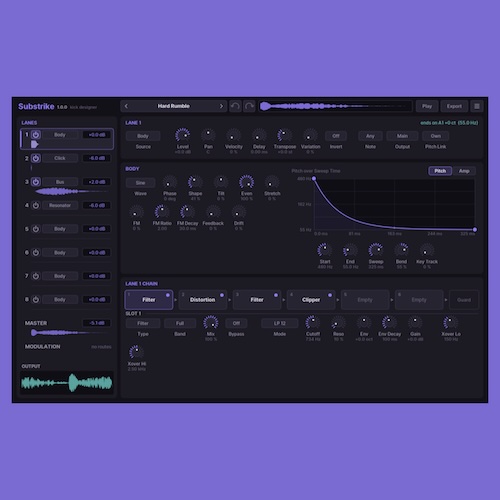Click the undo arrow icon
Image resolution: width=500 pixels, height=500 pixels.
(235, 106)
